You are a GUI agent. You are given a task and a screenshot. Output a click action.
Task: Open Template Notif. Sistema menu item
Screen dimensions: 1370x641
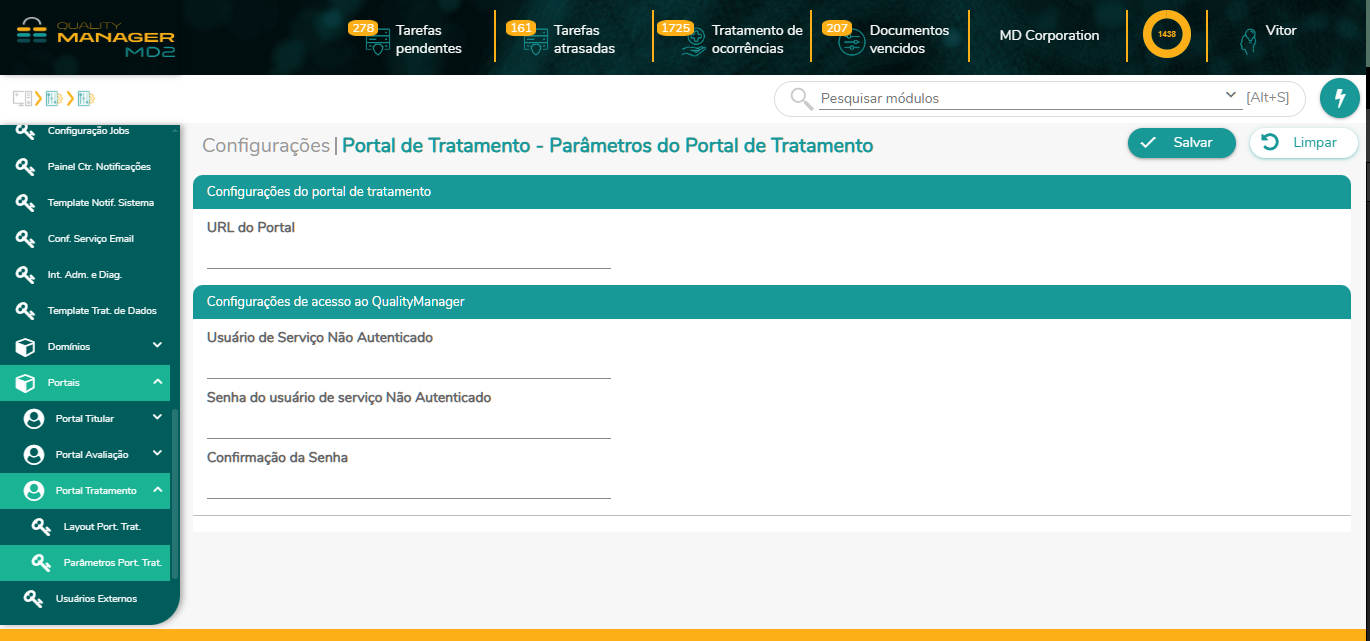[x=85, y=203]
